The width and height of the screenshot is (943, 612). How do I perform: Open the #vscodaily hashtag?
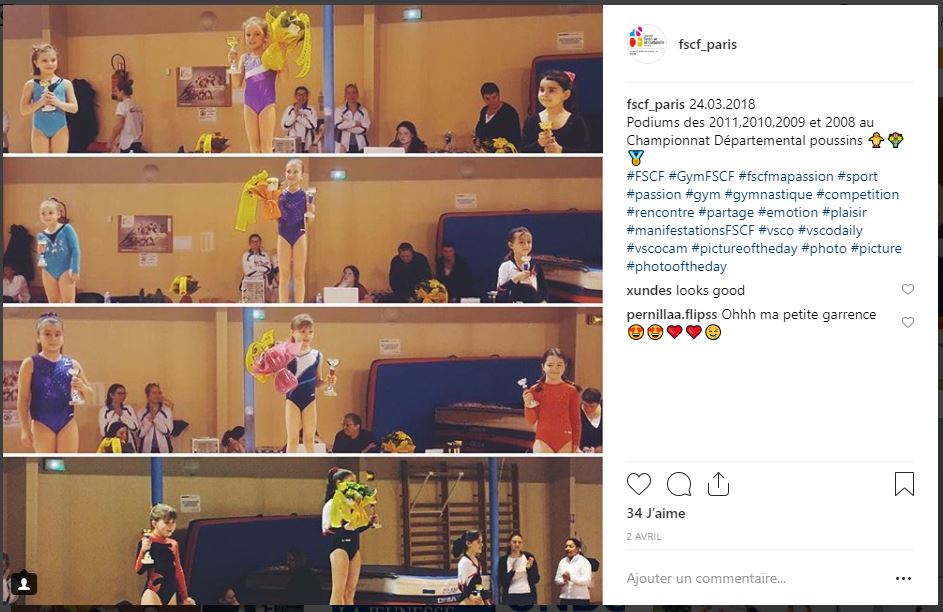click(x=830, y=230)
